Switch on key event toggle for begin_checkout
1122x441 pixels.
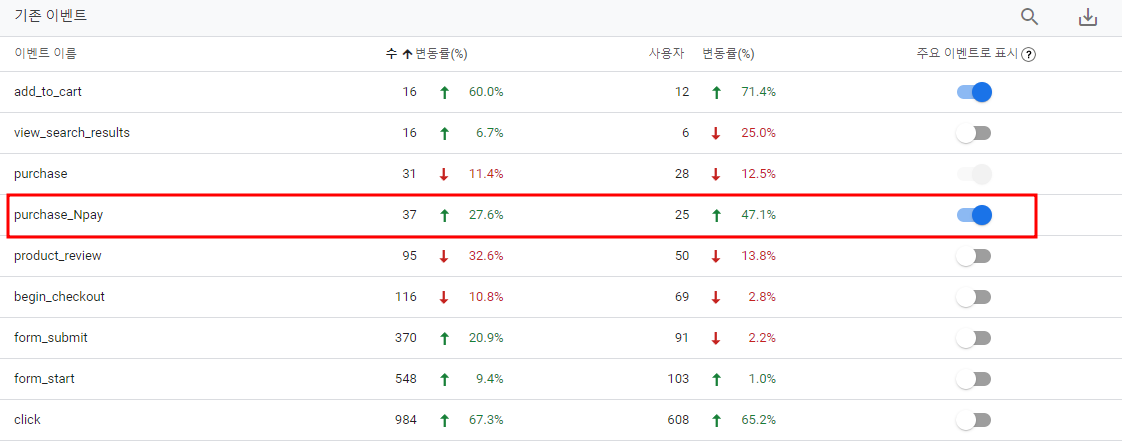click(974, 296)
